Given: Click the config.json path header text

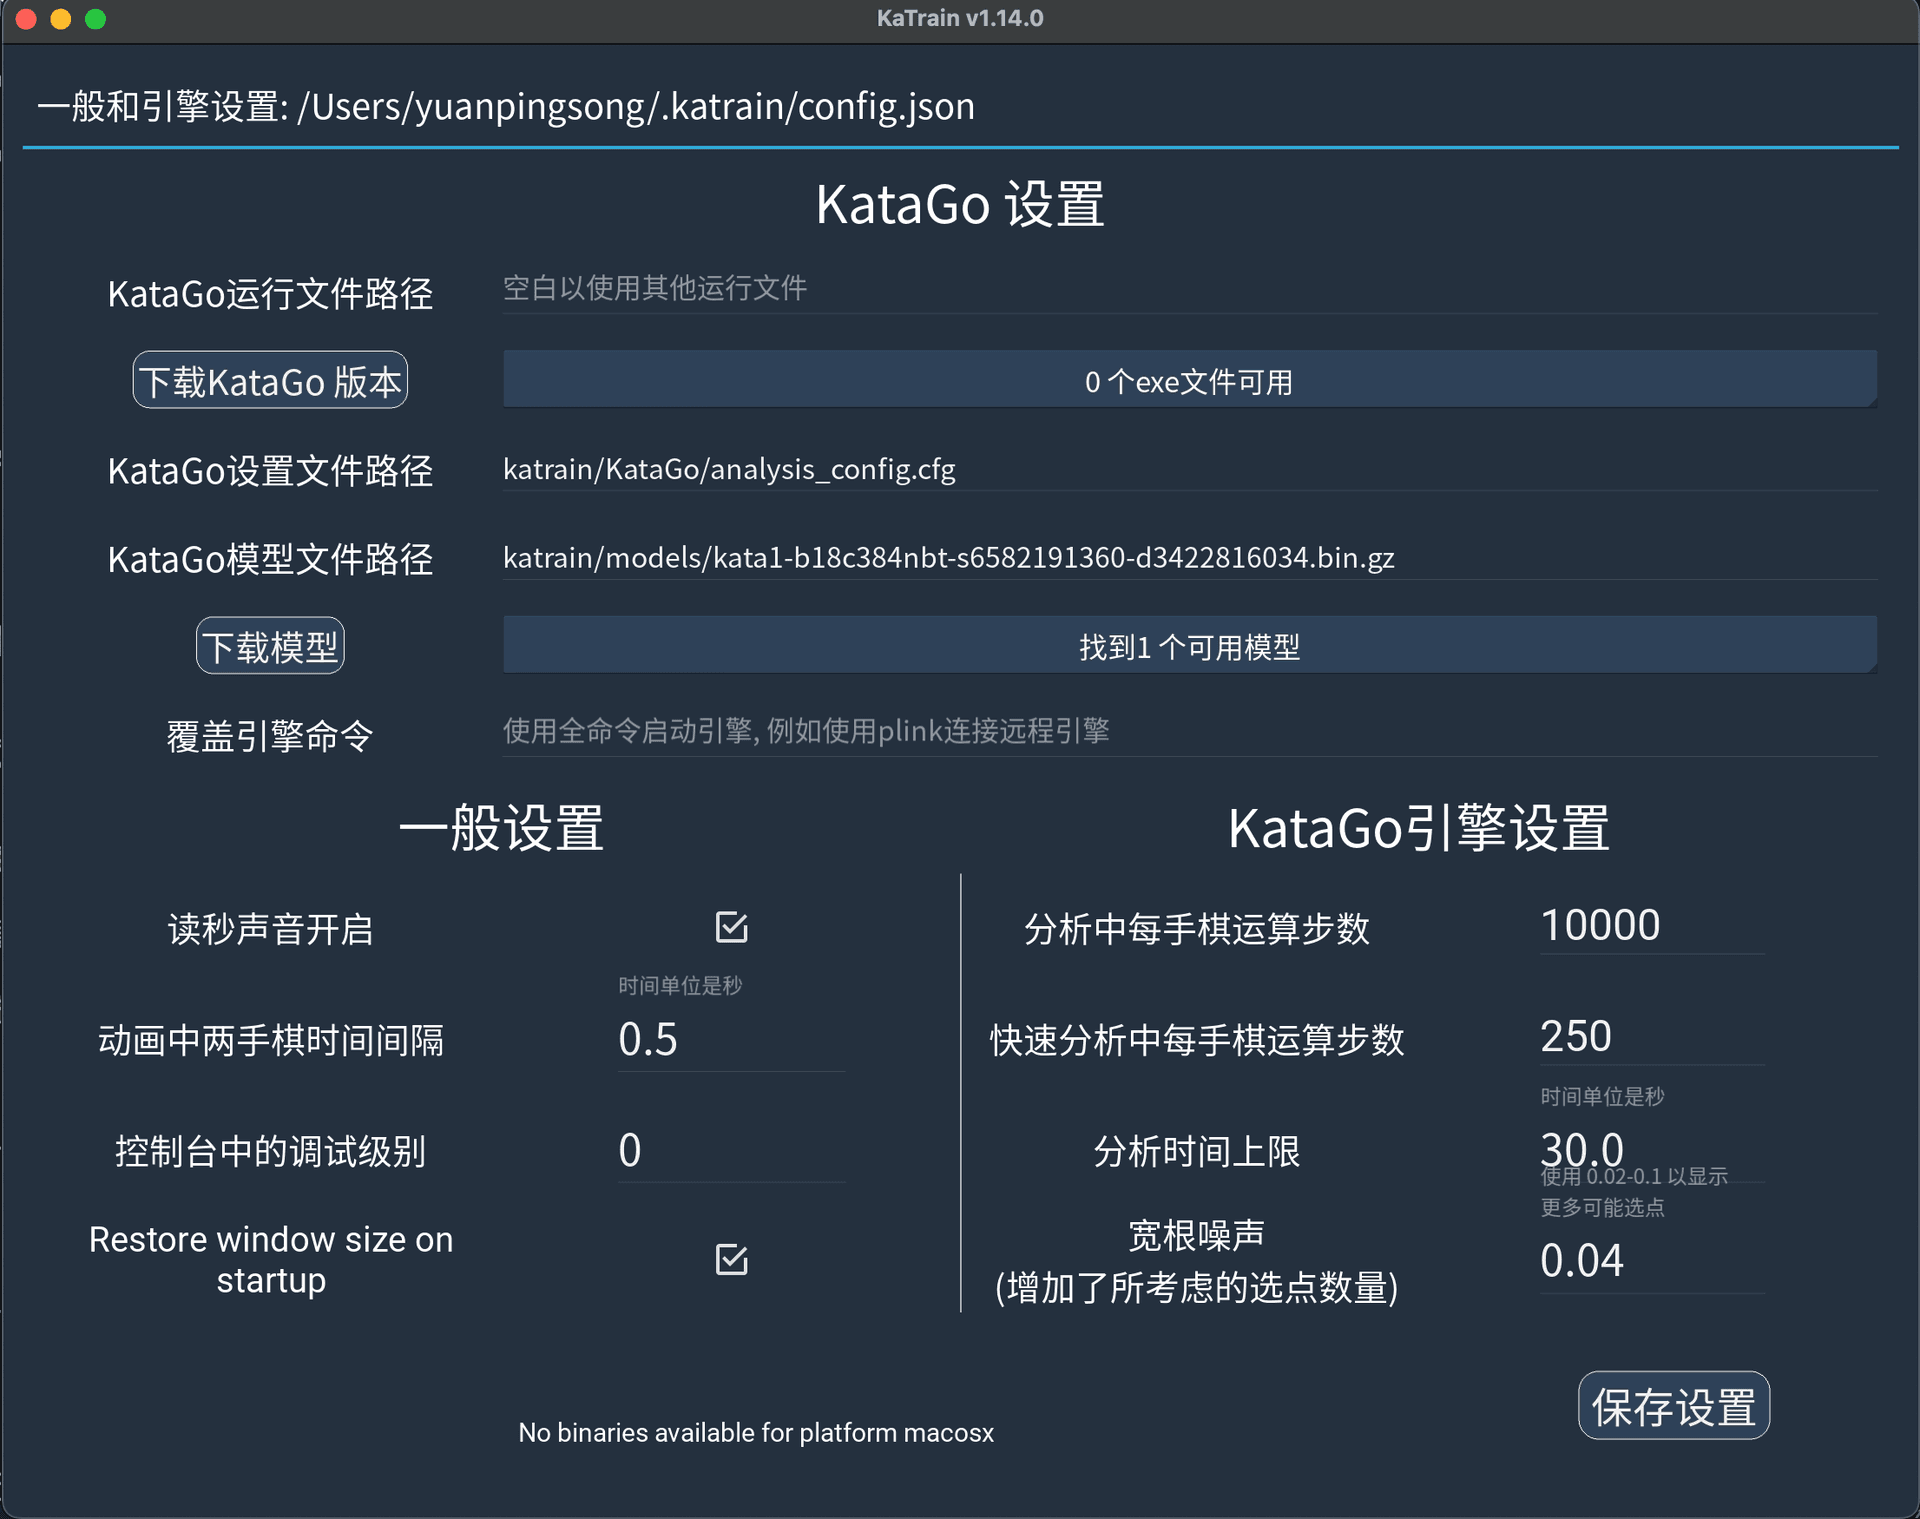Looking at the screenshot, I should (505, 106).
